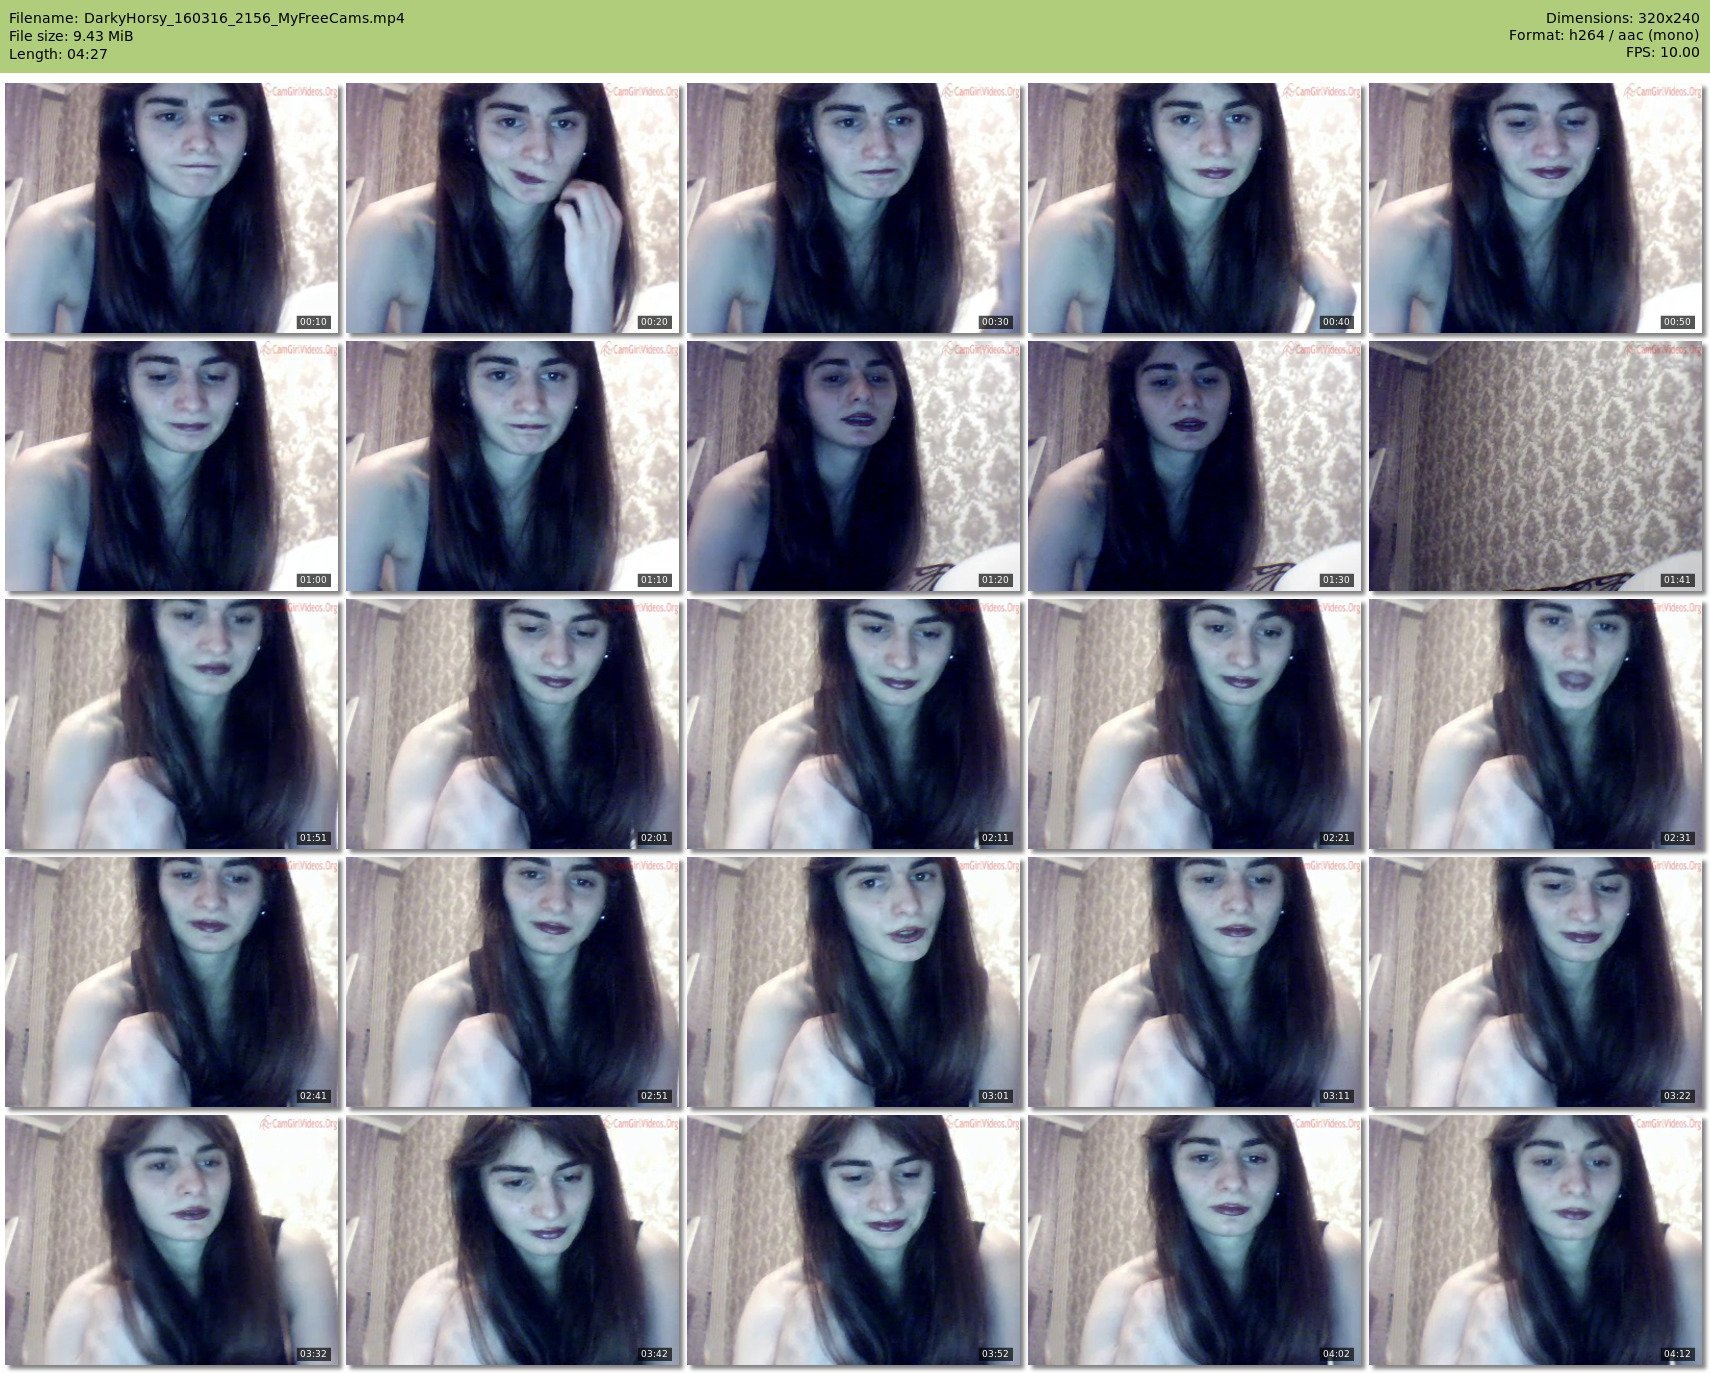Click the 01:30 timestamp badge

click(1336, 580)
